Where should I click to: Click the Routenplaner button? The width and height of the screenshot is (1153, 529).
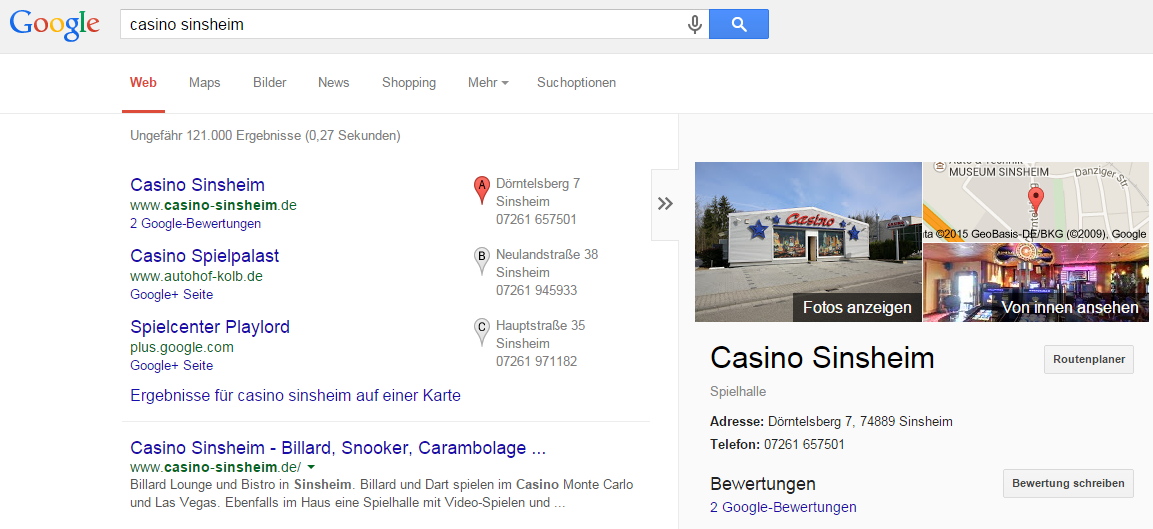click(1089, 360)
